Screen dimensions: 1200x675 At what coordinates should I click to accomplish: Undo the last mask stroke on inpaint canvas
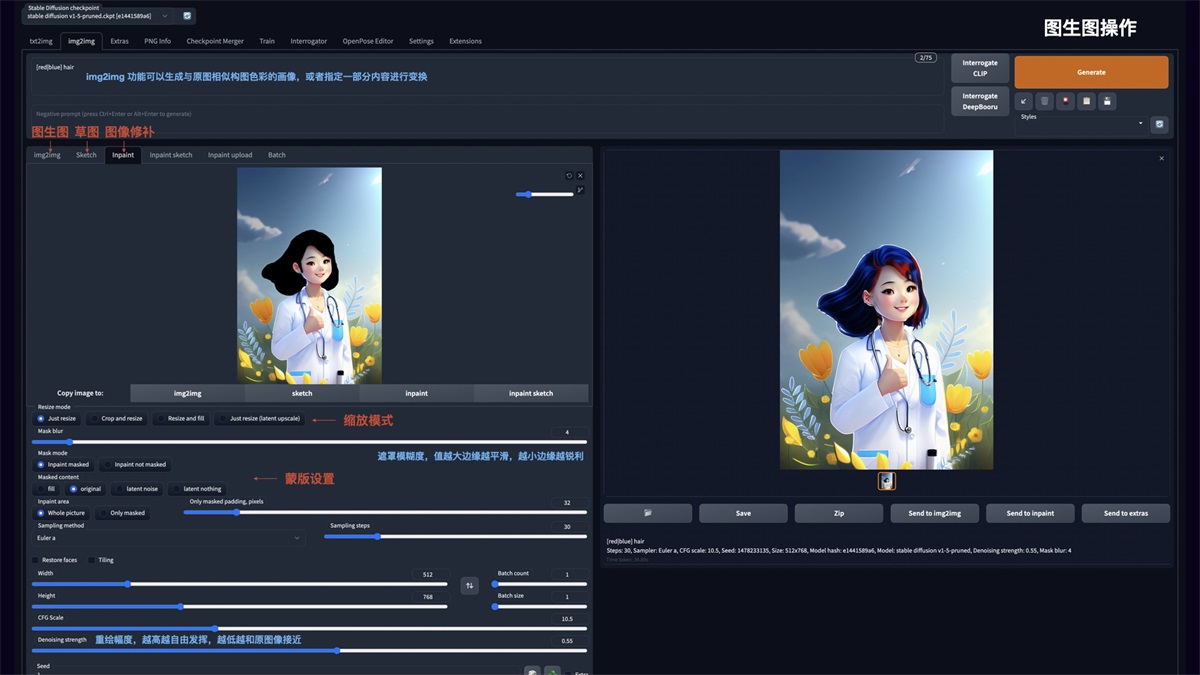tap(569, 175)
